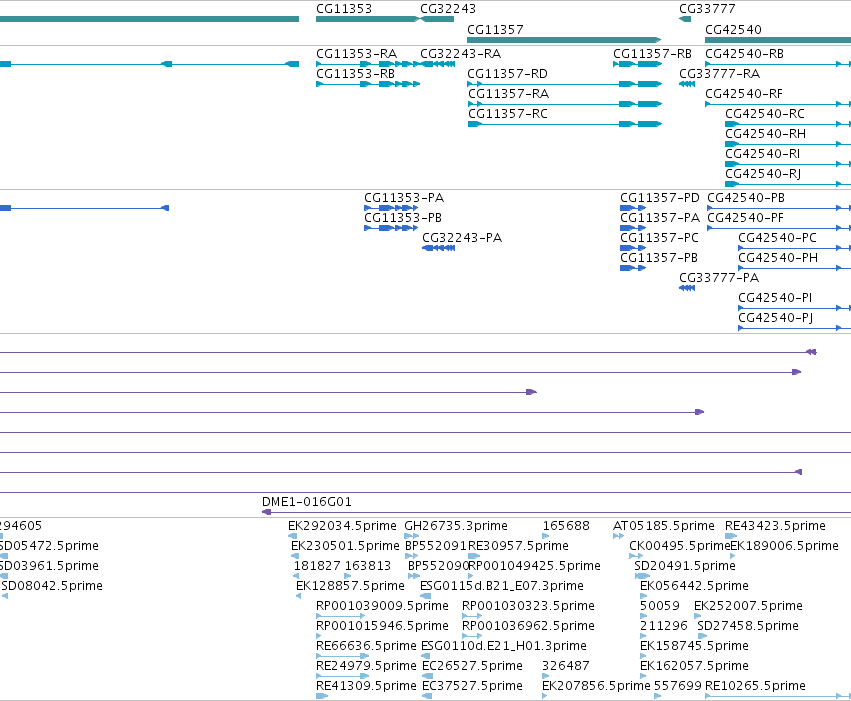Select EST EK128857.5prime
Viewport: 851px width, 701px height.
(x=351, y=587)
